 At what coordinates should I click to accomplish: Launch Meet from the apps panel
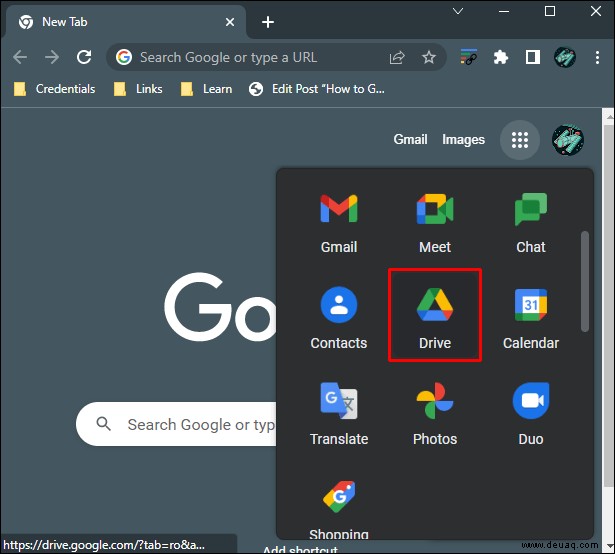pyautogui.click(x=435, y=223)
